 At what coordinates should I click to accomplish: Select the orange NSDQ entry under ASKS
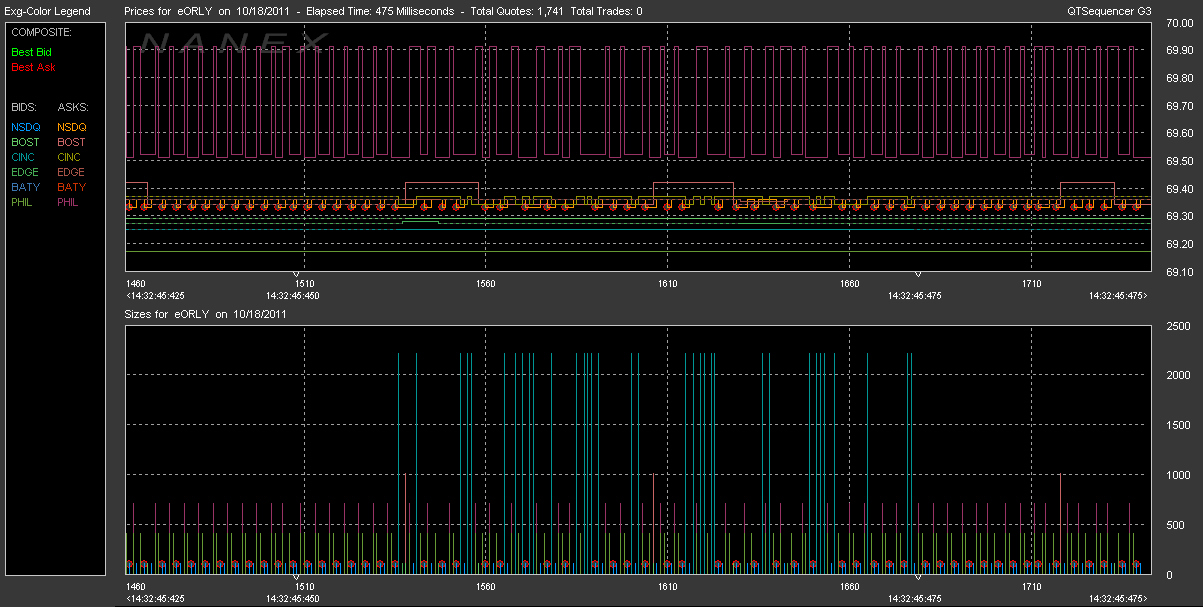coord(72,127)
